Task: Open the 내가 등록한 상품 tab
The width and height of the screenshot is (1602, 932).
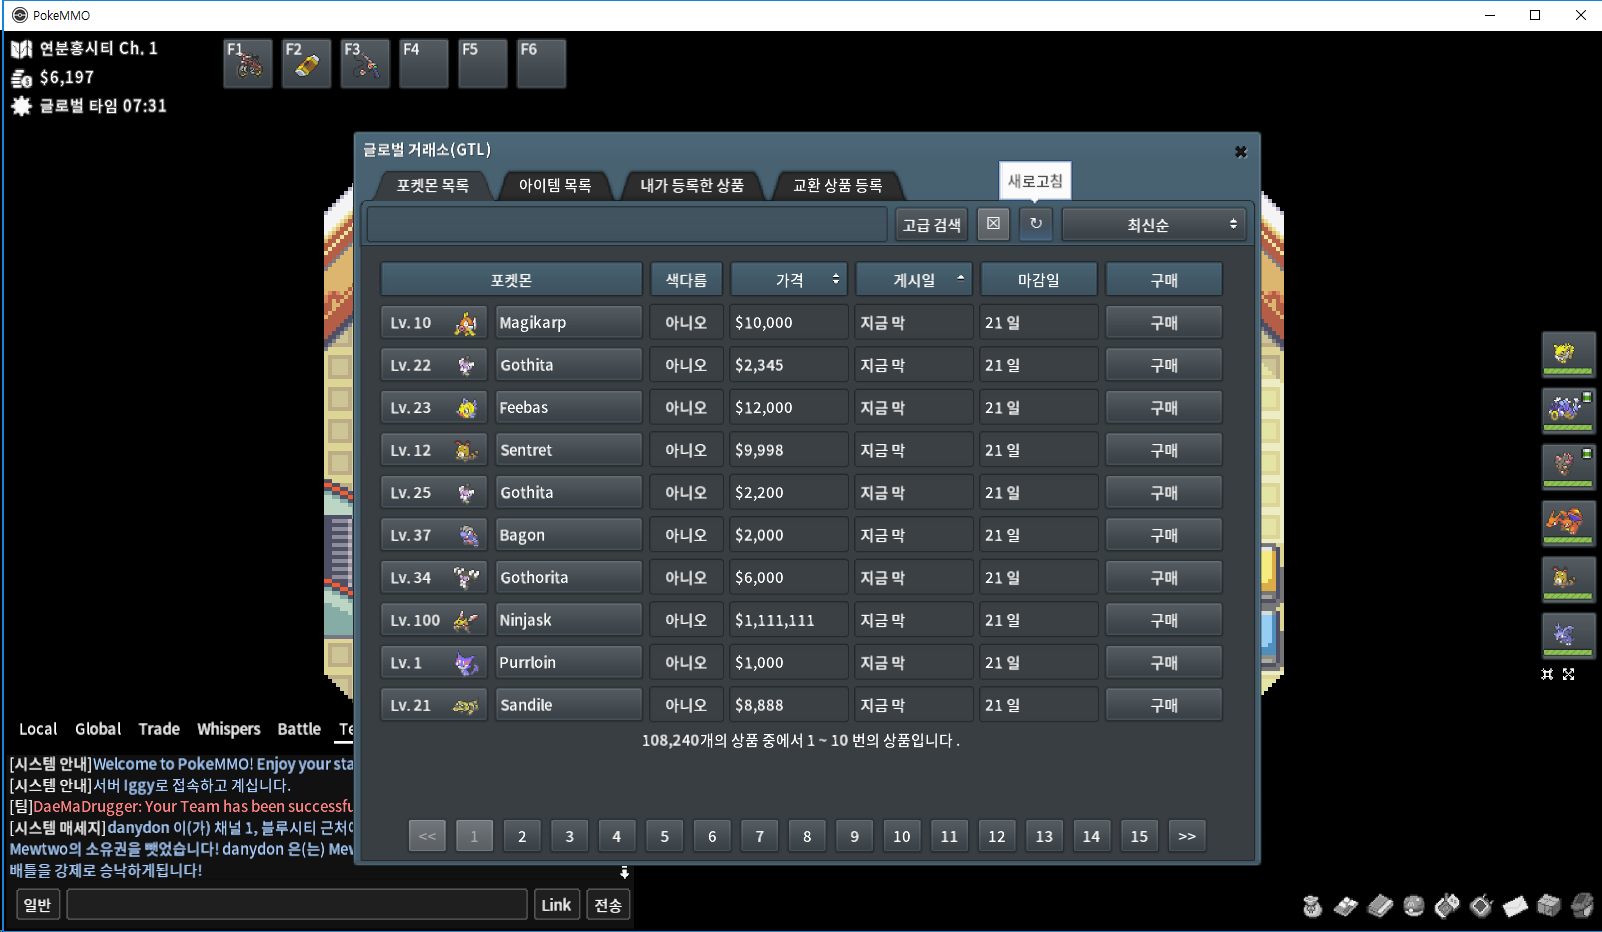Action: (x=692, y=186)
